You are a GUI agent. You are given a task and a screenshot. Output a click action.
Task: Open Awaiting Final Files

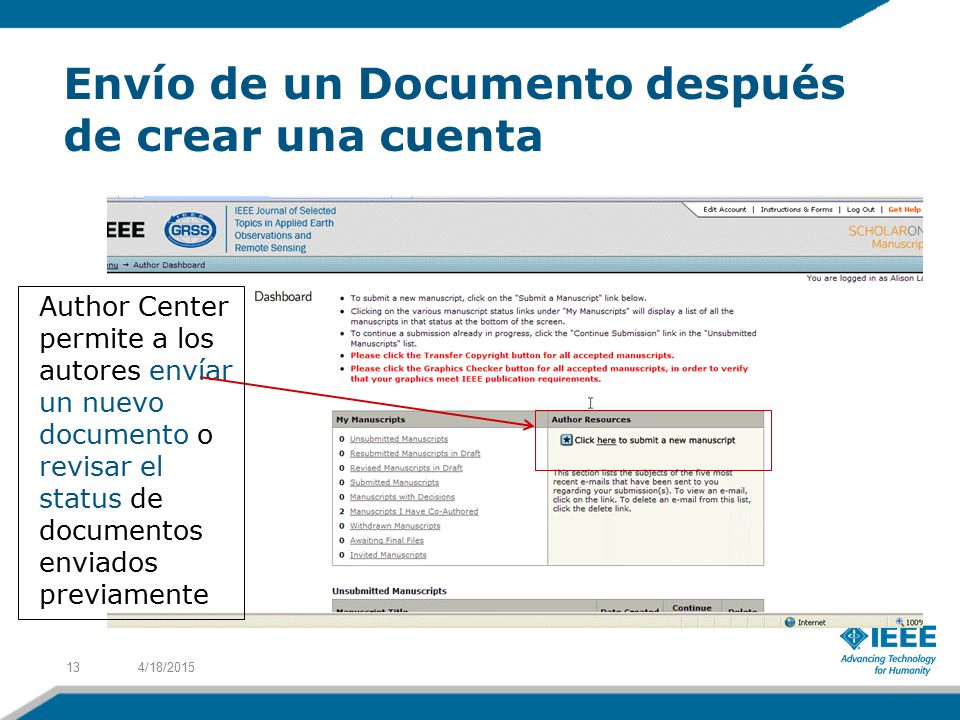(x=386, y=541)
